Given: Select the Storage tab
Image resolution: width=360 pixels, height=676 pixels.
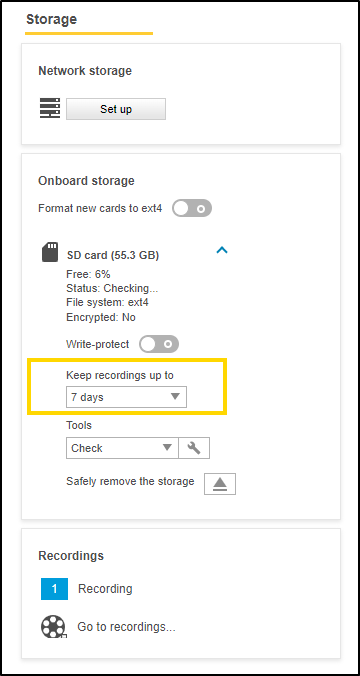Looking at the screenshot, I should (51, 19).
